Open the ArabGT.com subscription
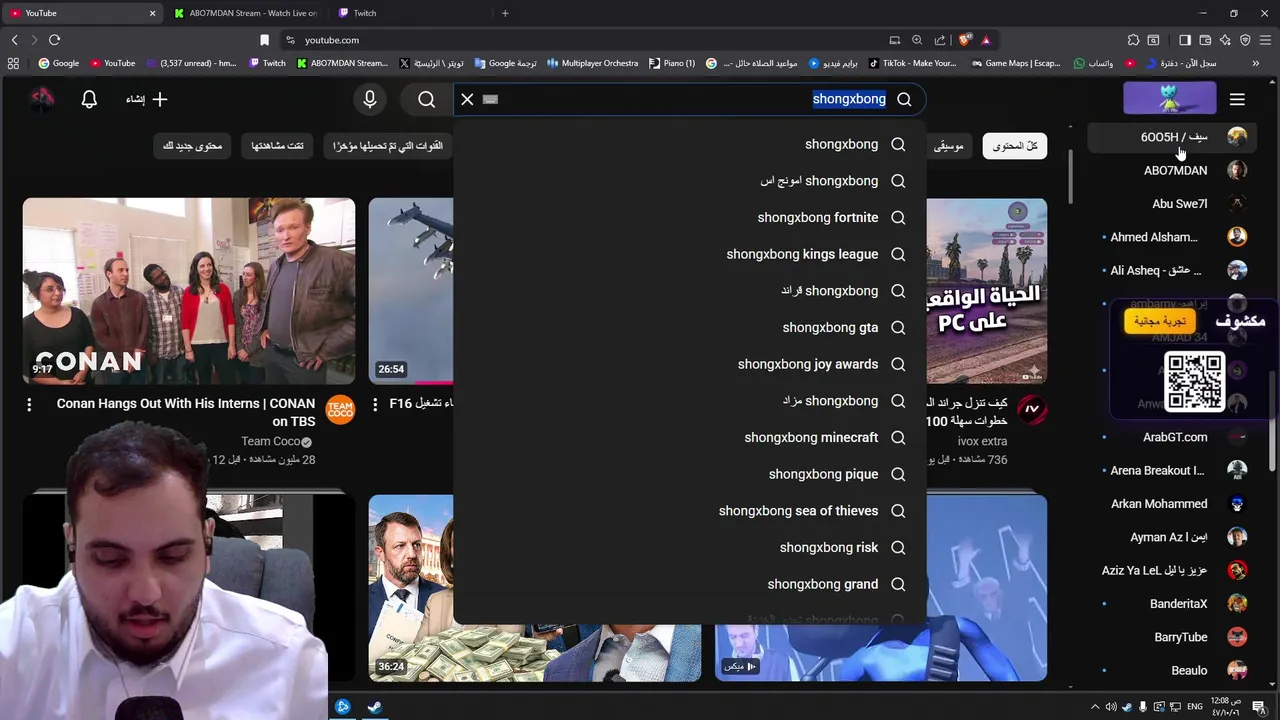This screenshot has height=720, width=1280. pyautogui.click(x=1170, y=437)
